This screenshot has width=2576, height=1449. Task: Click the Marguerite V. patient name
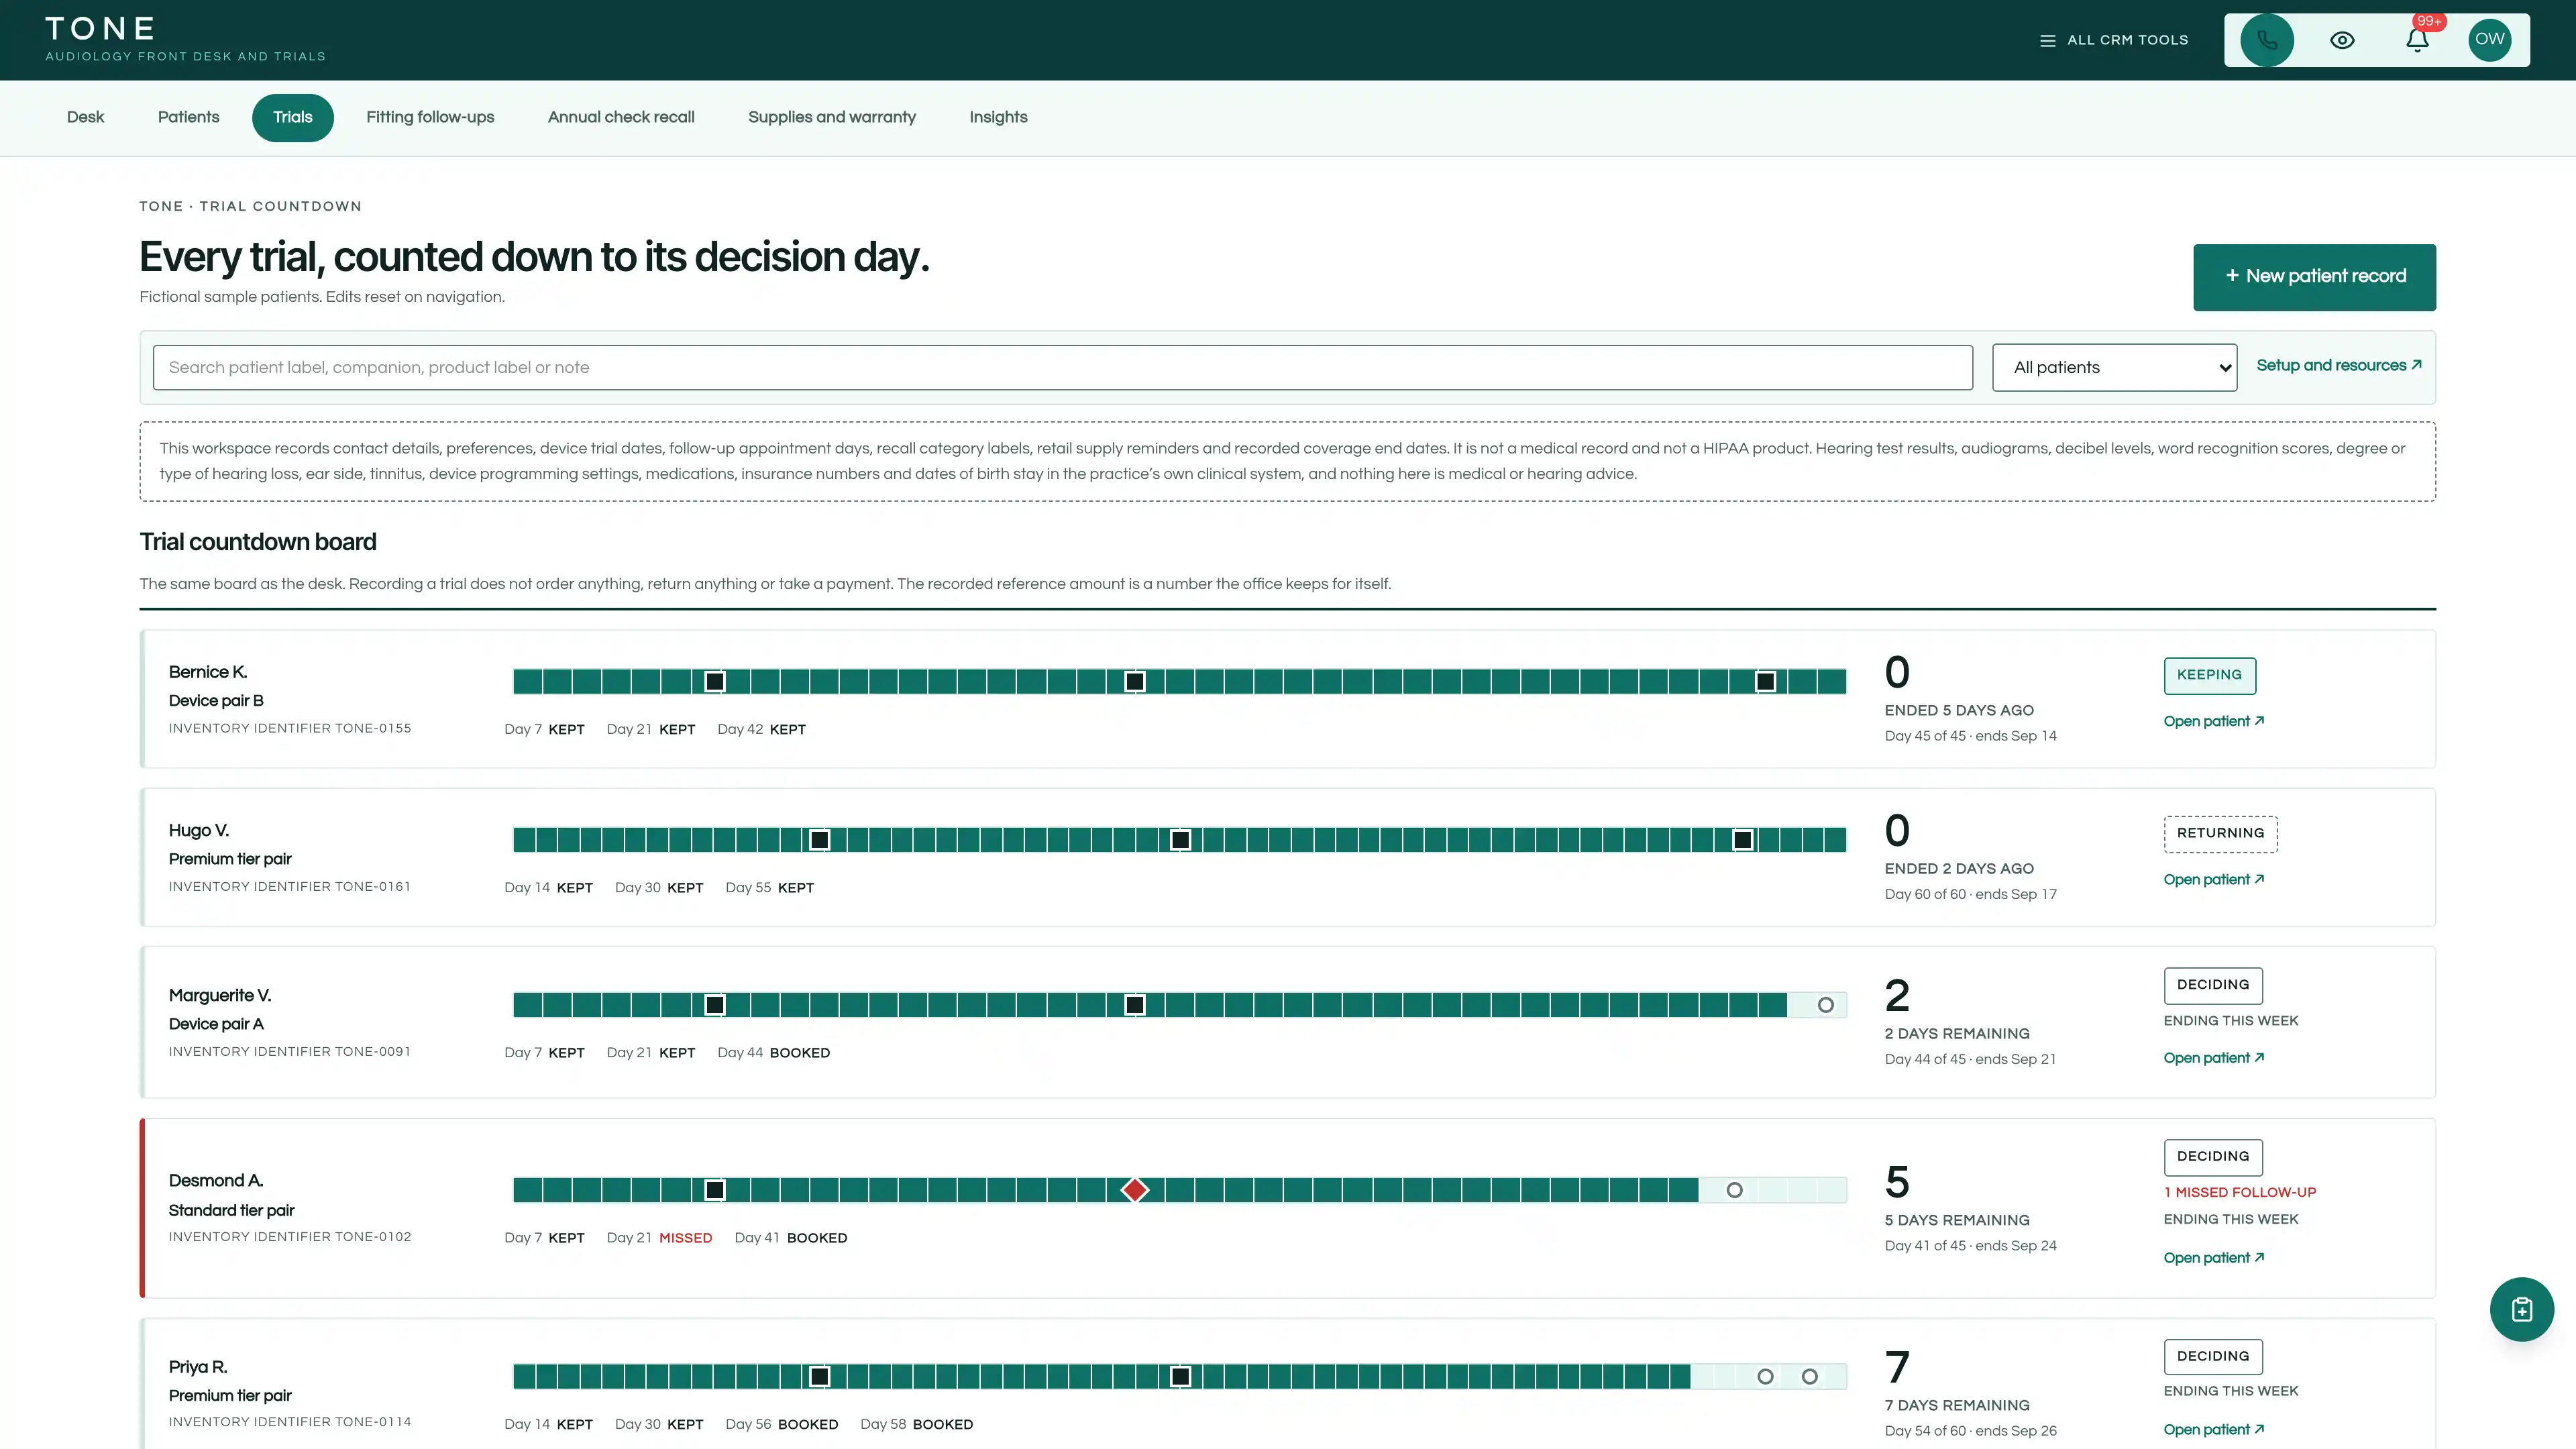coord(219,995)
